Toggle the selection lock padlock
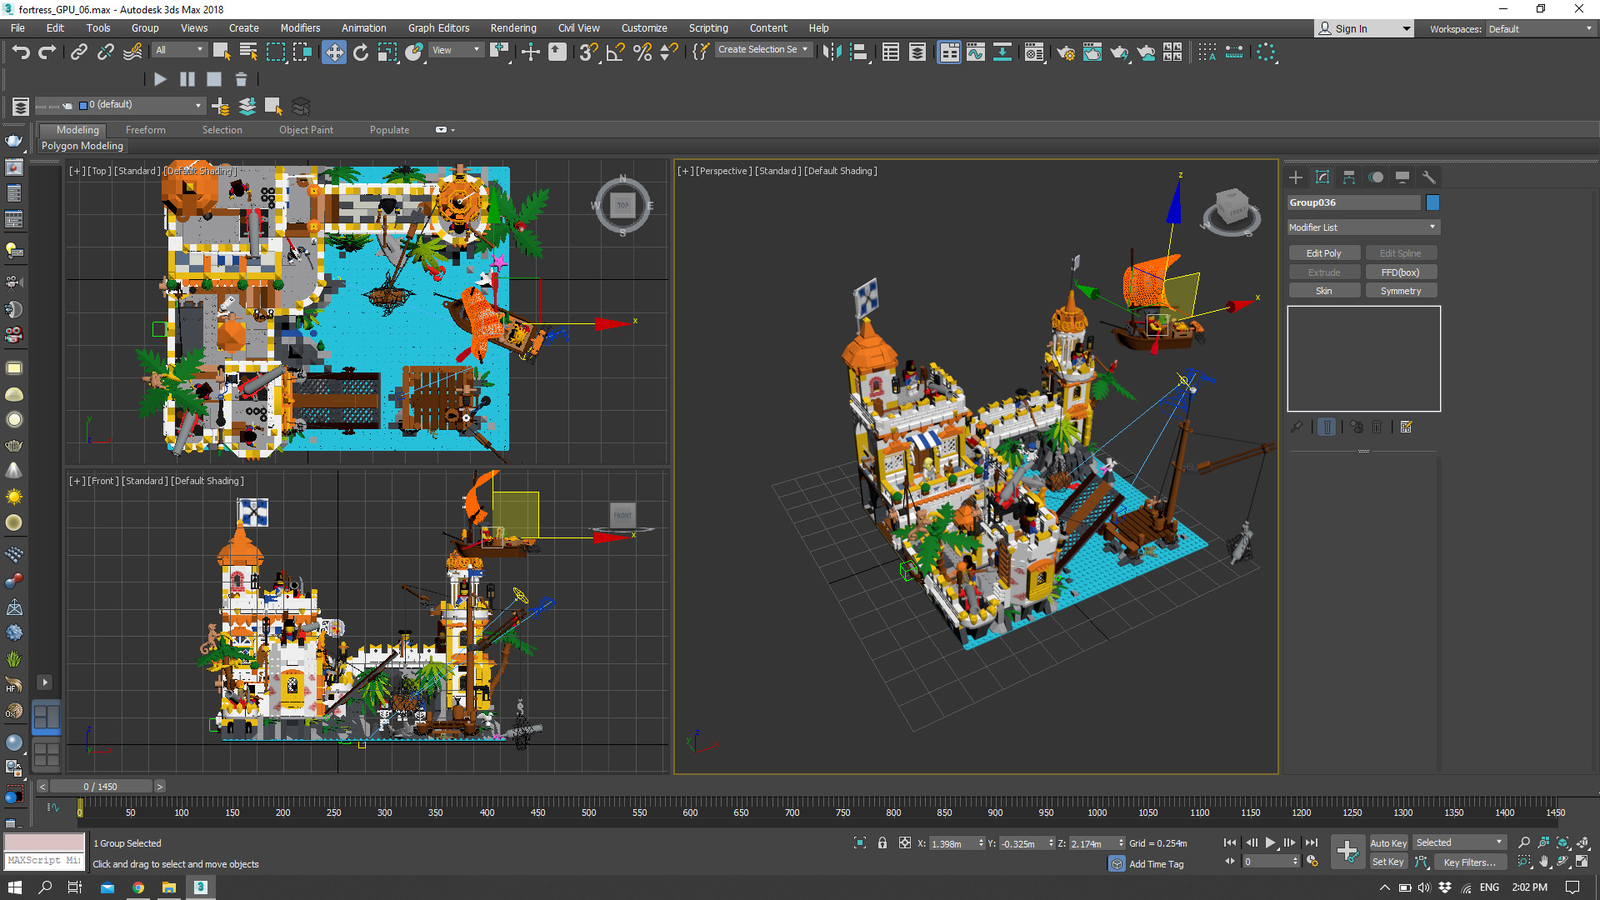The height and width of the screenshot is (900, 1600). (882, 843)
